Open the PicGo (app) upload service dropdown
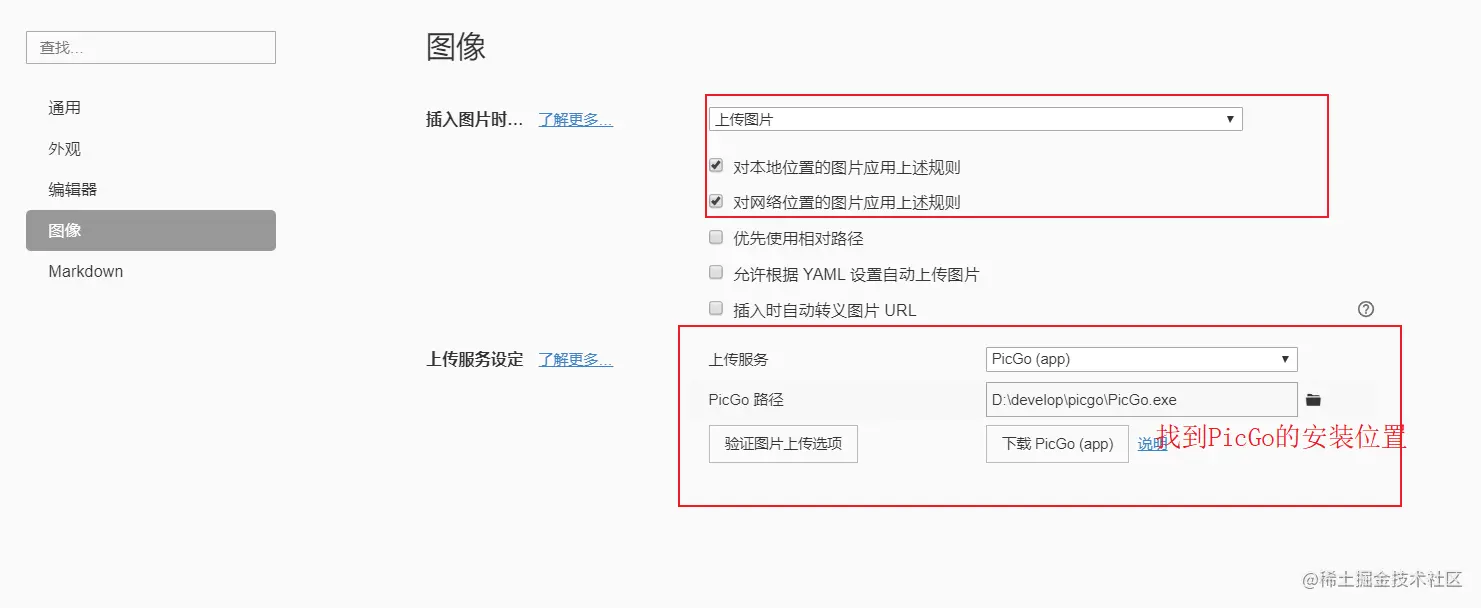This screenshot has height=608, width=1481. (x=1141, y=359)
